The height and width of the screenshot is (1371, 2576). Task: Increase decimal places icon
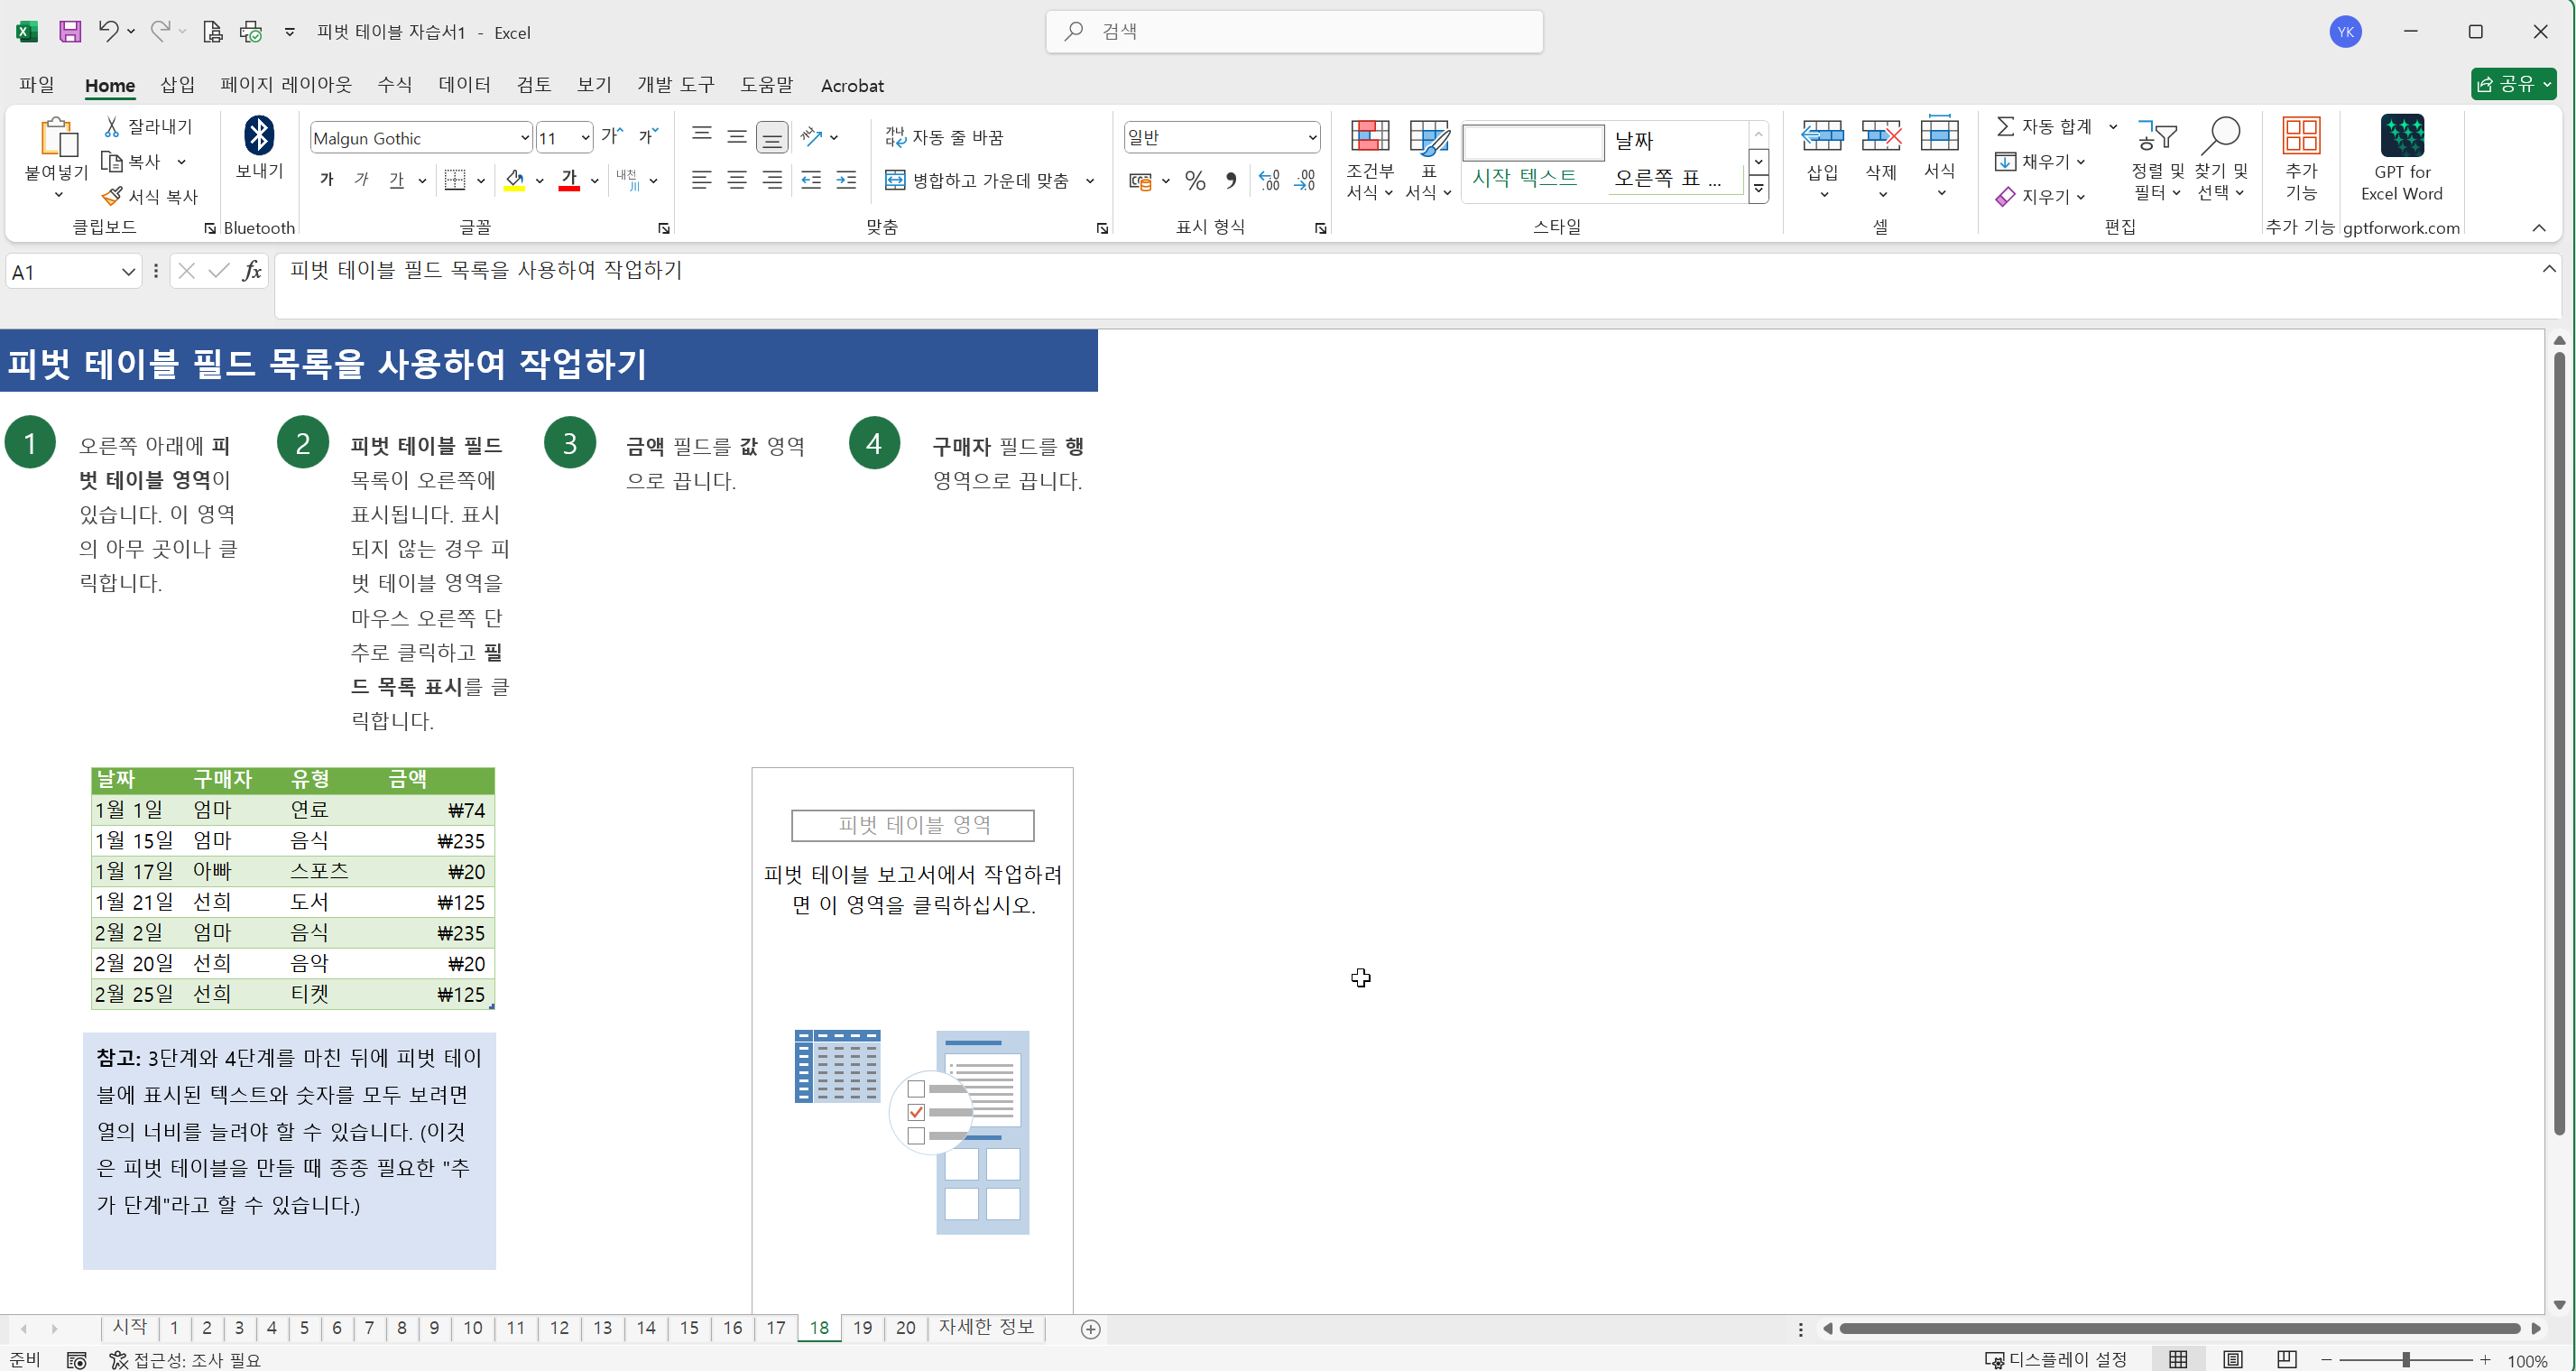point(1270,181)
